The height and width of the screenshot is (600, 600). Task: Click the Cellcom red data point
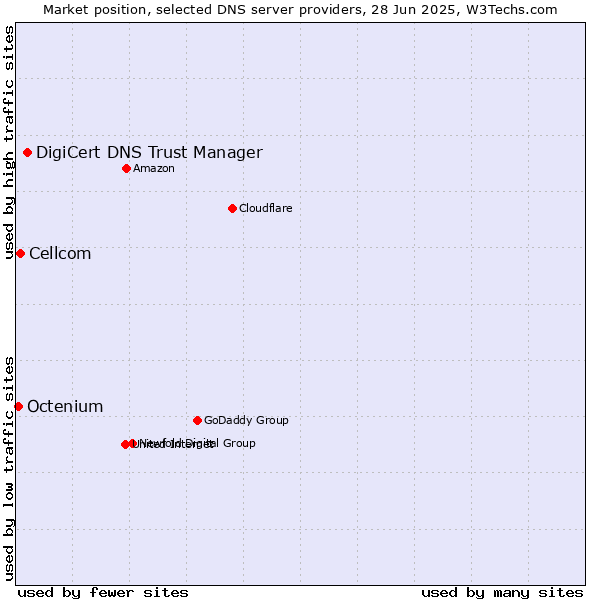(x=21, y=254)
